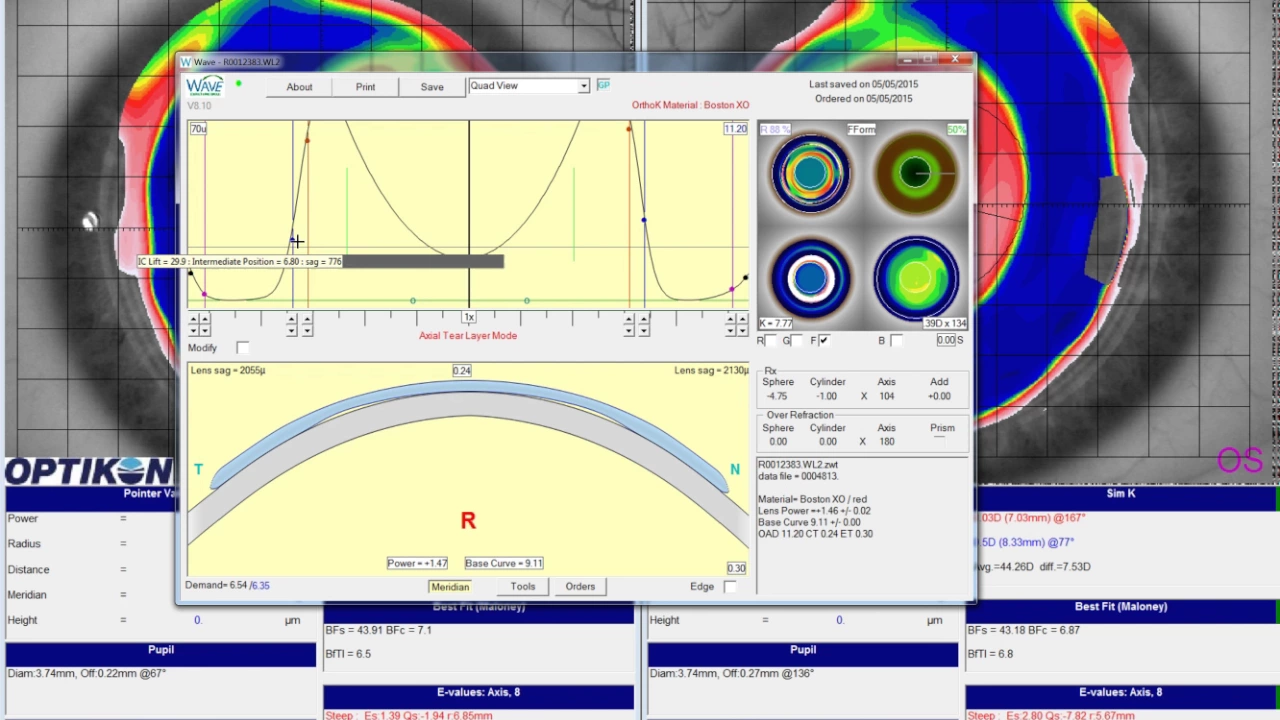Click down arrow under the right magenta line
Viewport: 1280px width, 720px height.
[731, 330]
